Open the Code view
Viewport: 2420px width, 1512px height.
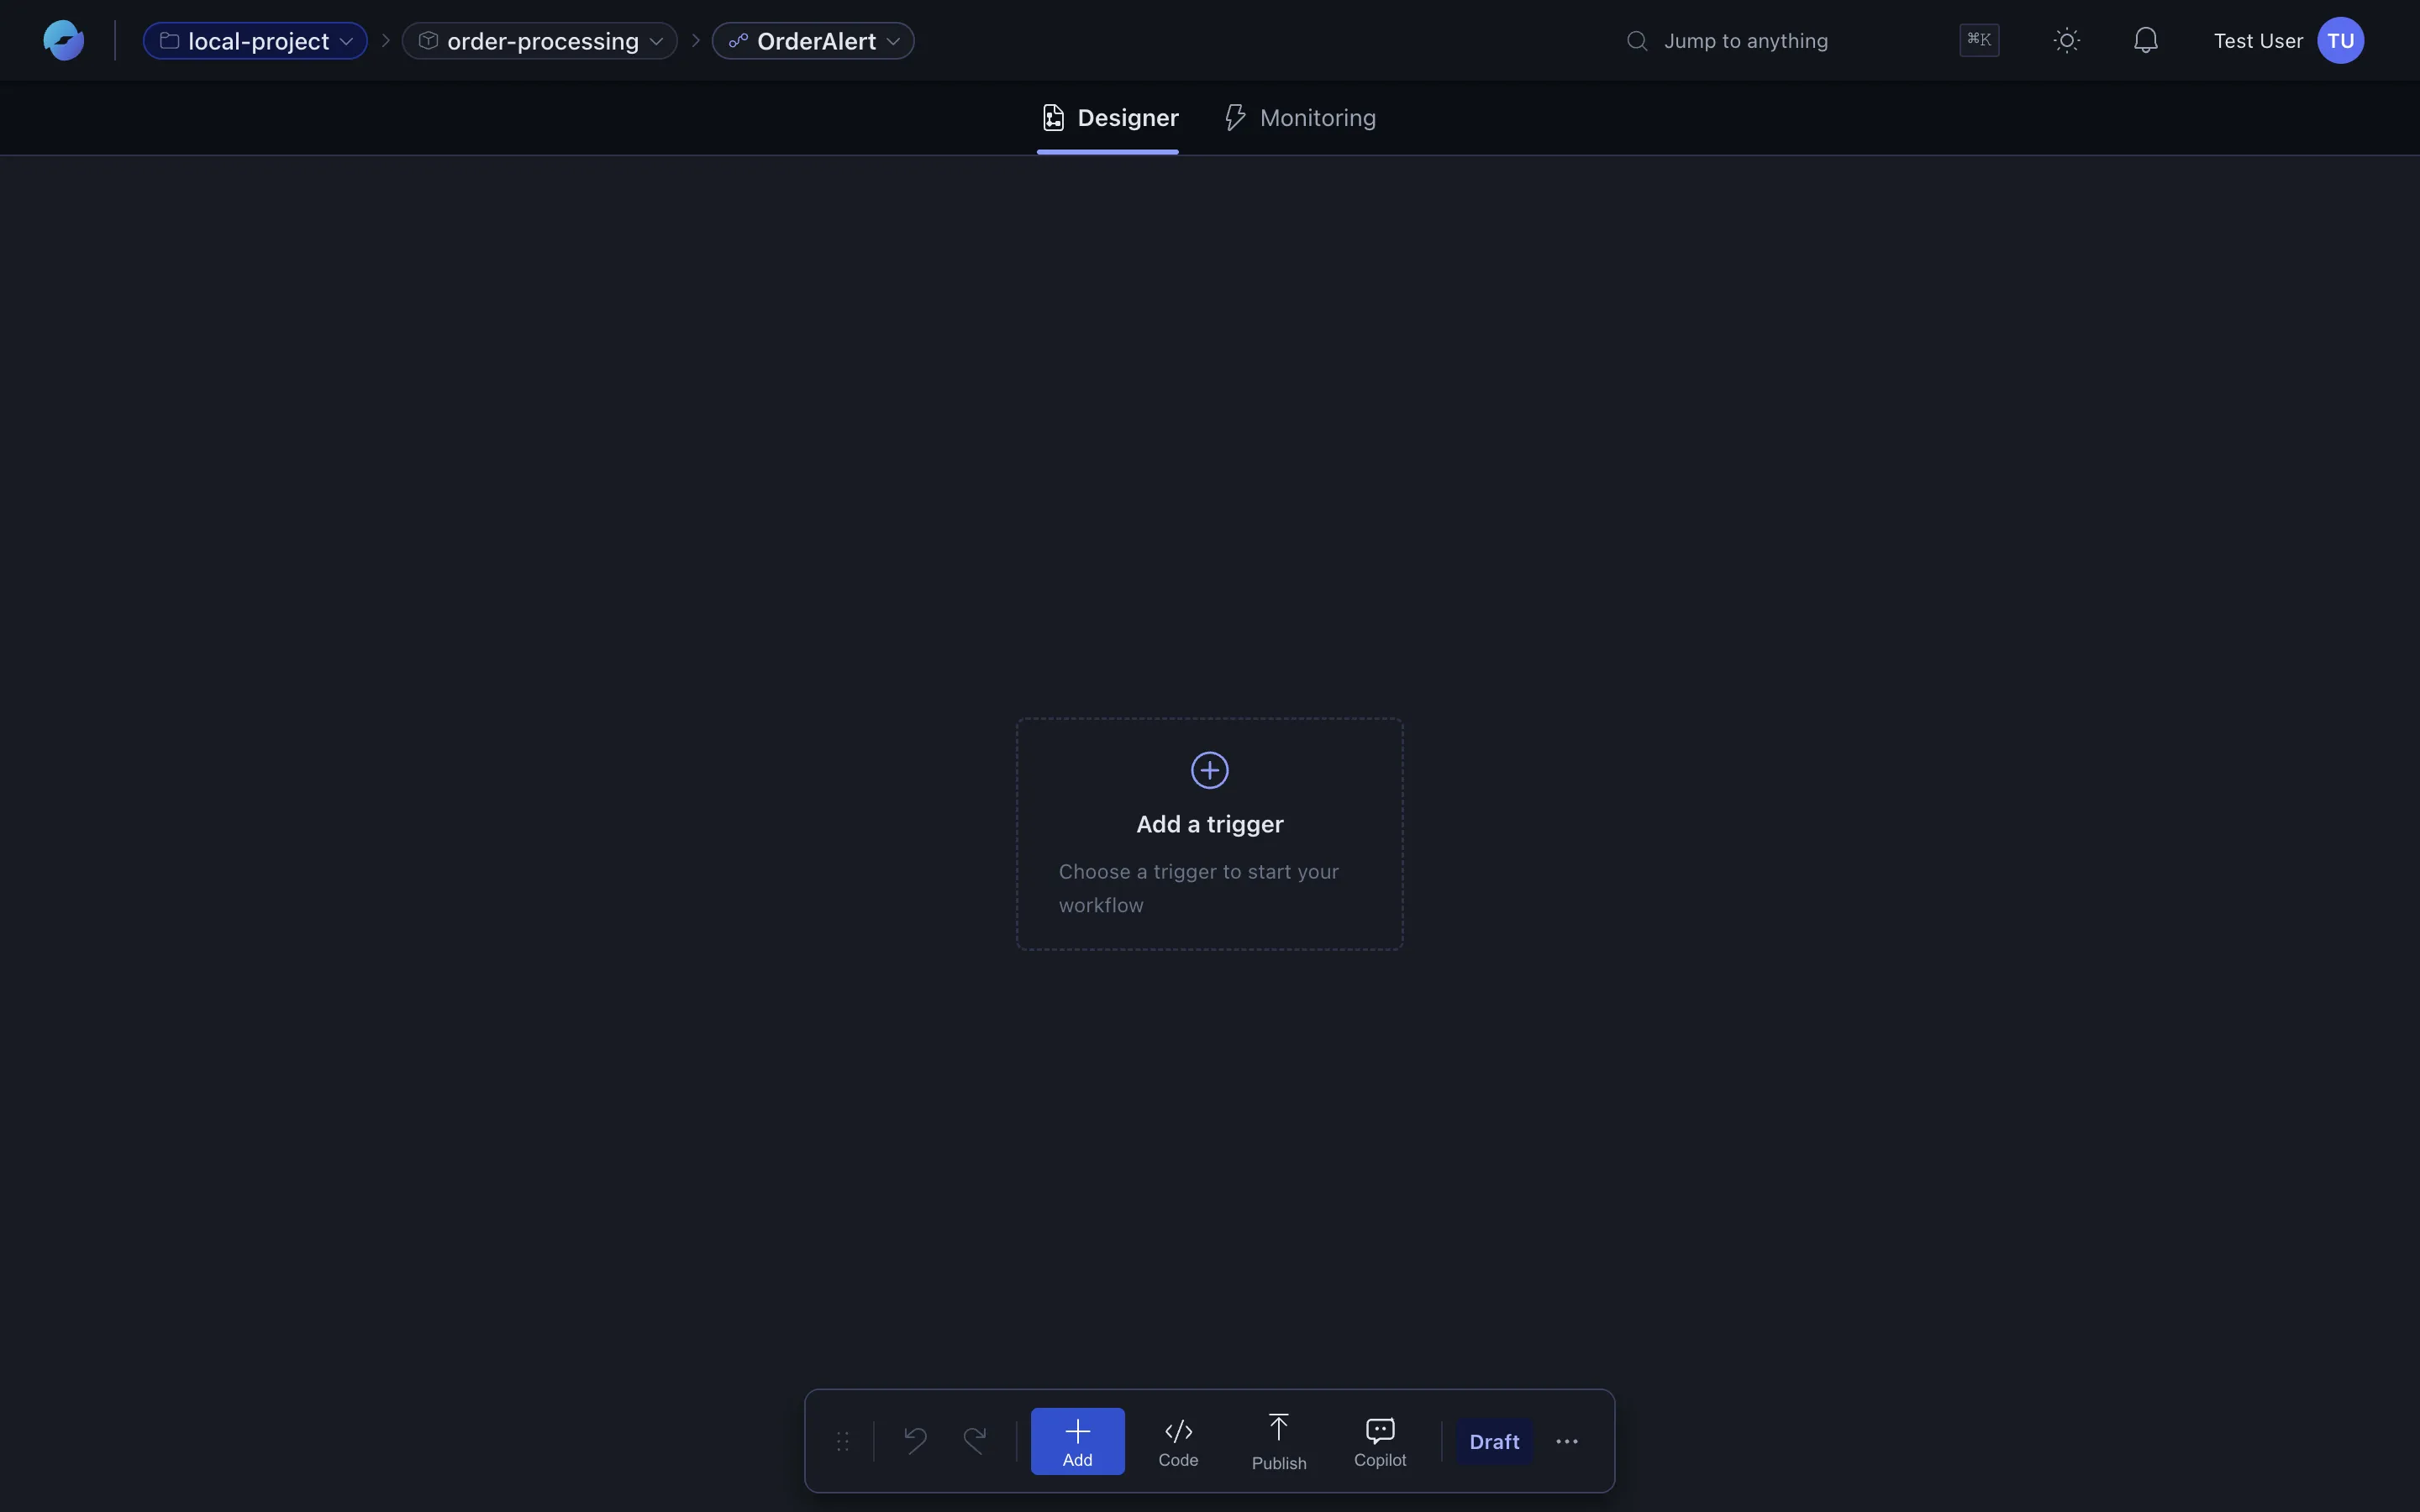pos(1178,1441)
